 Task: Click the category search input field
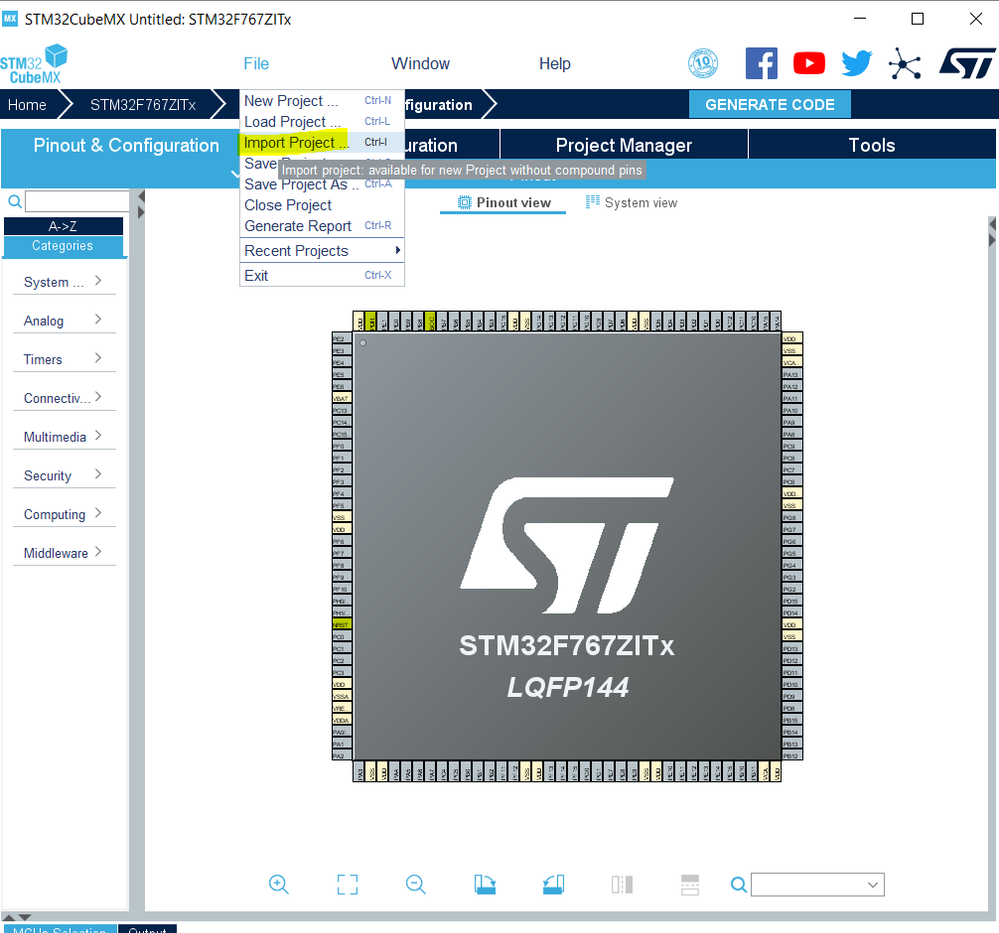click(x=77, y=202)
